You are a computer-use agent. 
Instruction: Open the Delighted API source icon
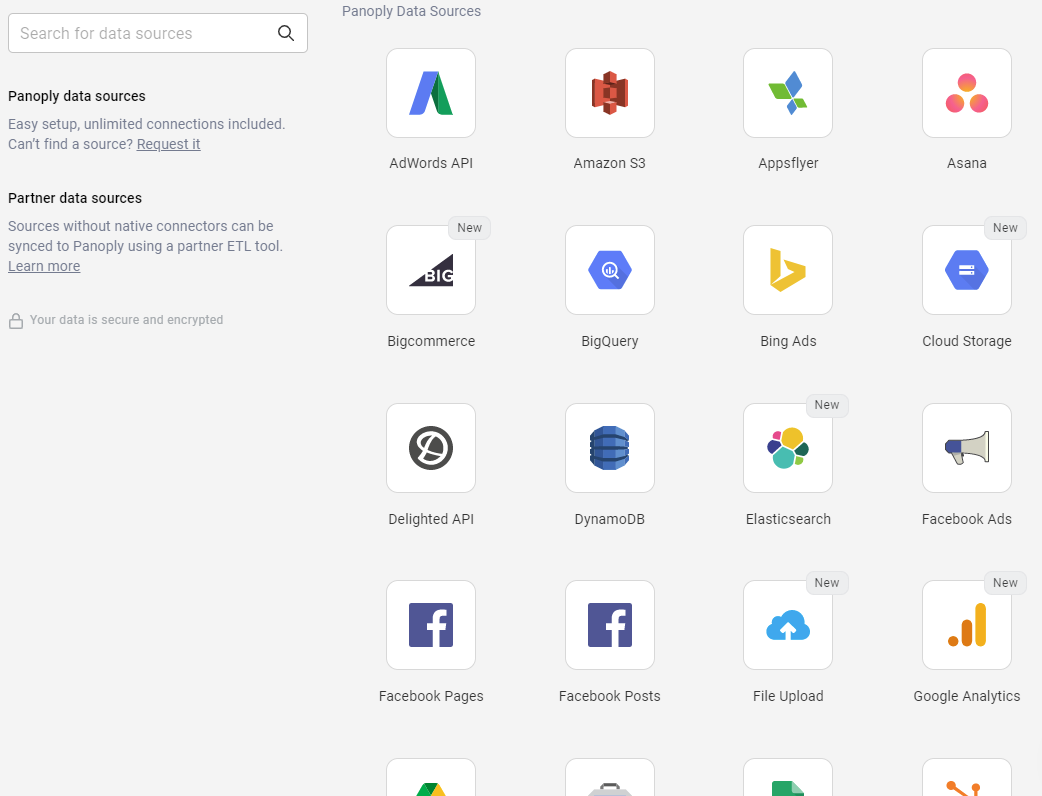pyautogui.click(x=431, y=448)
